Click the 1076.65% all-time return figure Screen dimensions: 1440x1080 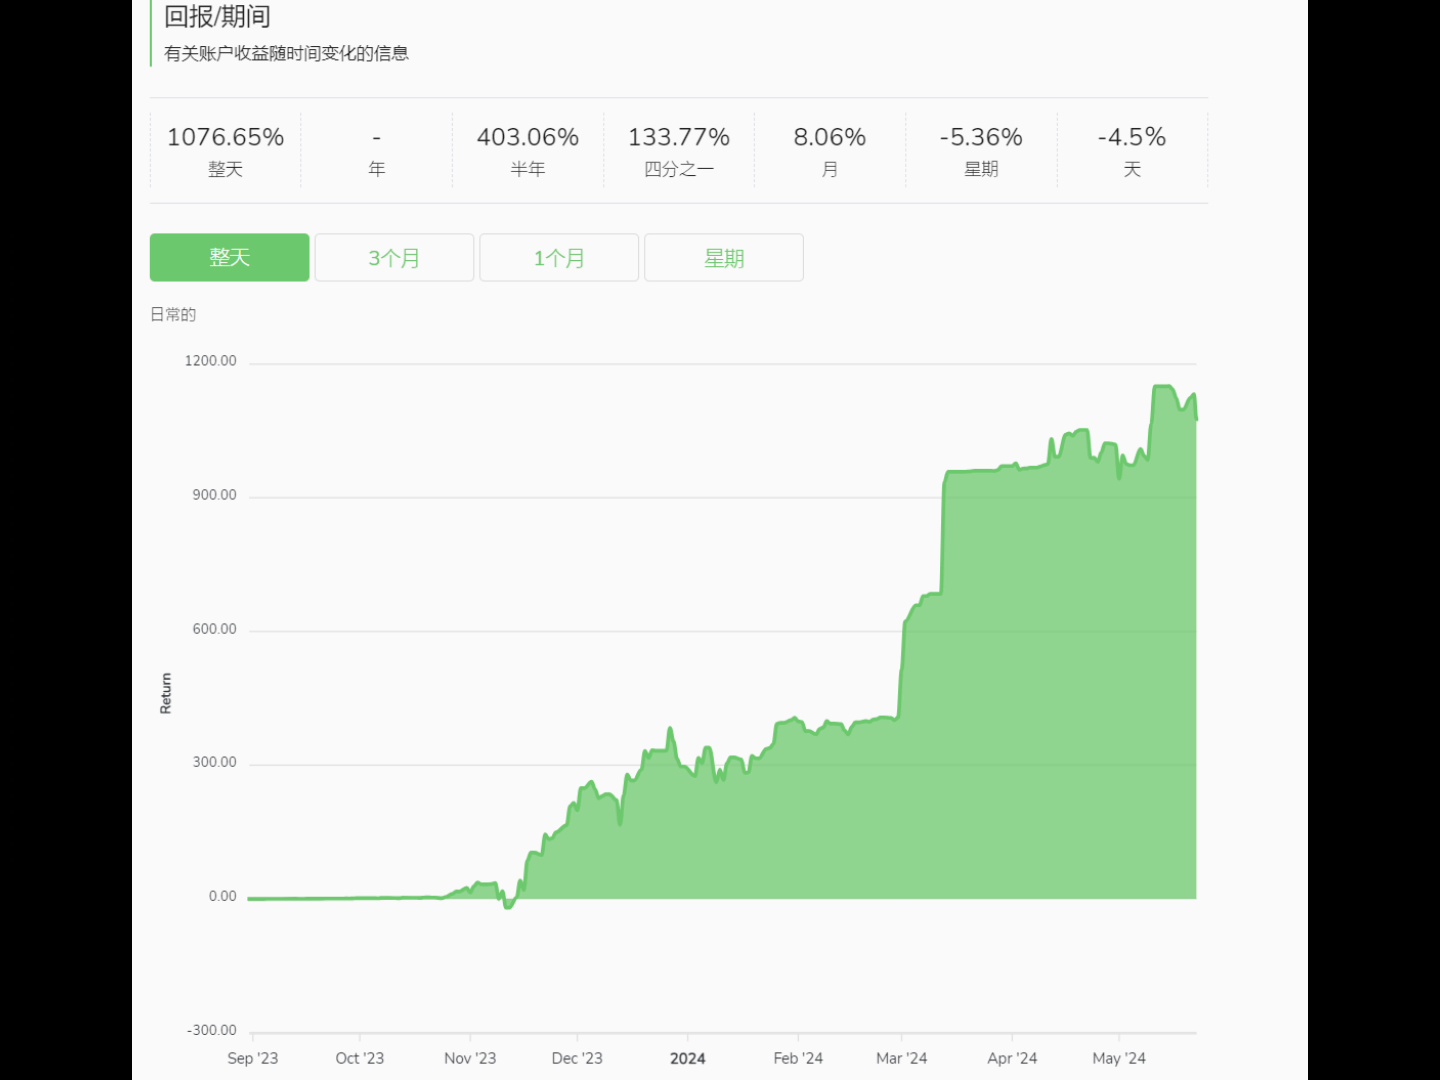pyautogui.click(x=225, y=137)
